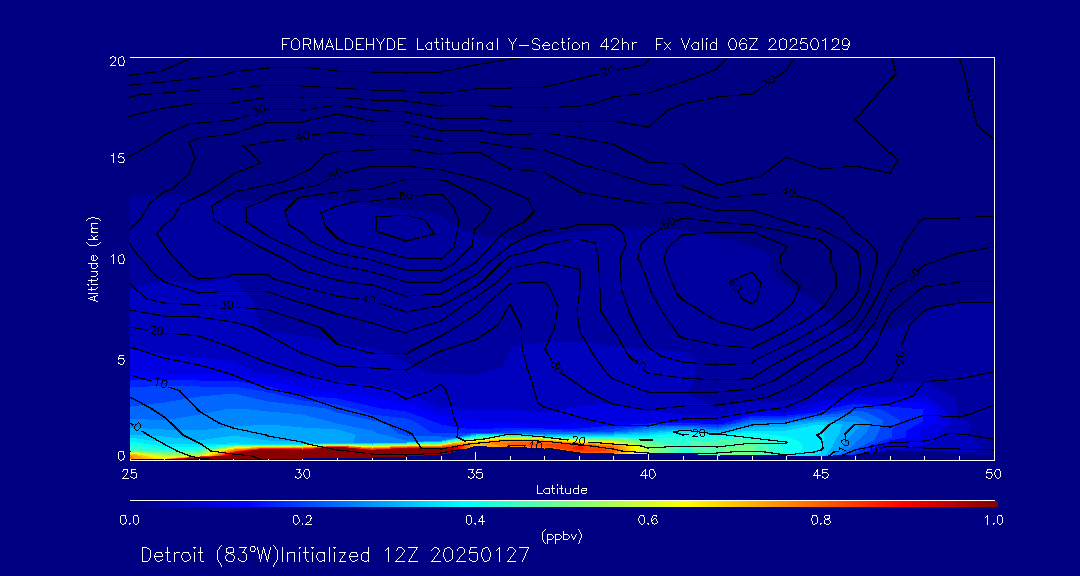The image size is (1080, 576).
Task: Click the latitude axis tick label 35
Action: tap(475, 474)
